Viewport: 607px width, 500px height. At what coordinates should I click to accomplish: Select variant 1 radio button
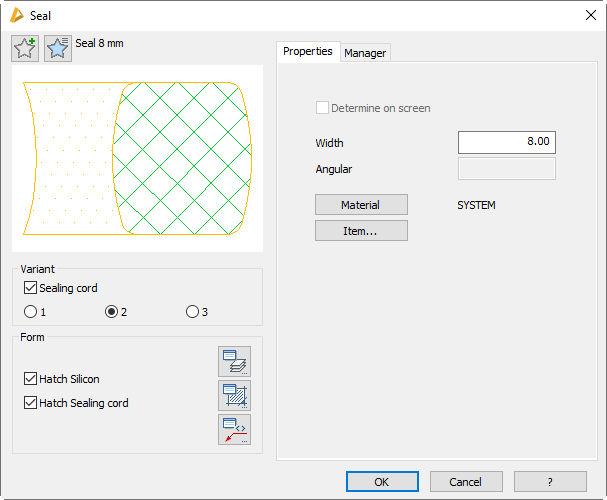[x=30, y=312]
